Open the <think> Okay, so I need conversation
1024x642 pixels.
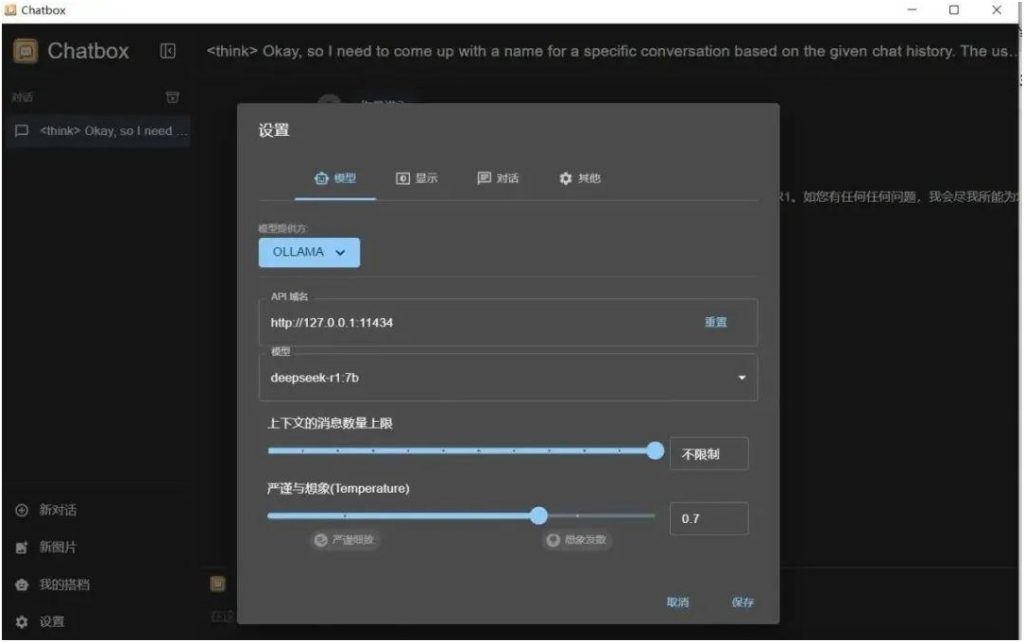tap(97, 131)
